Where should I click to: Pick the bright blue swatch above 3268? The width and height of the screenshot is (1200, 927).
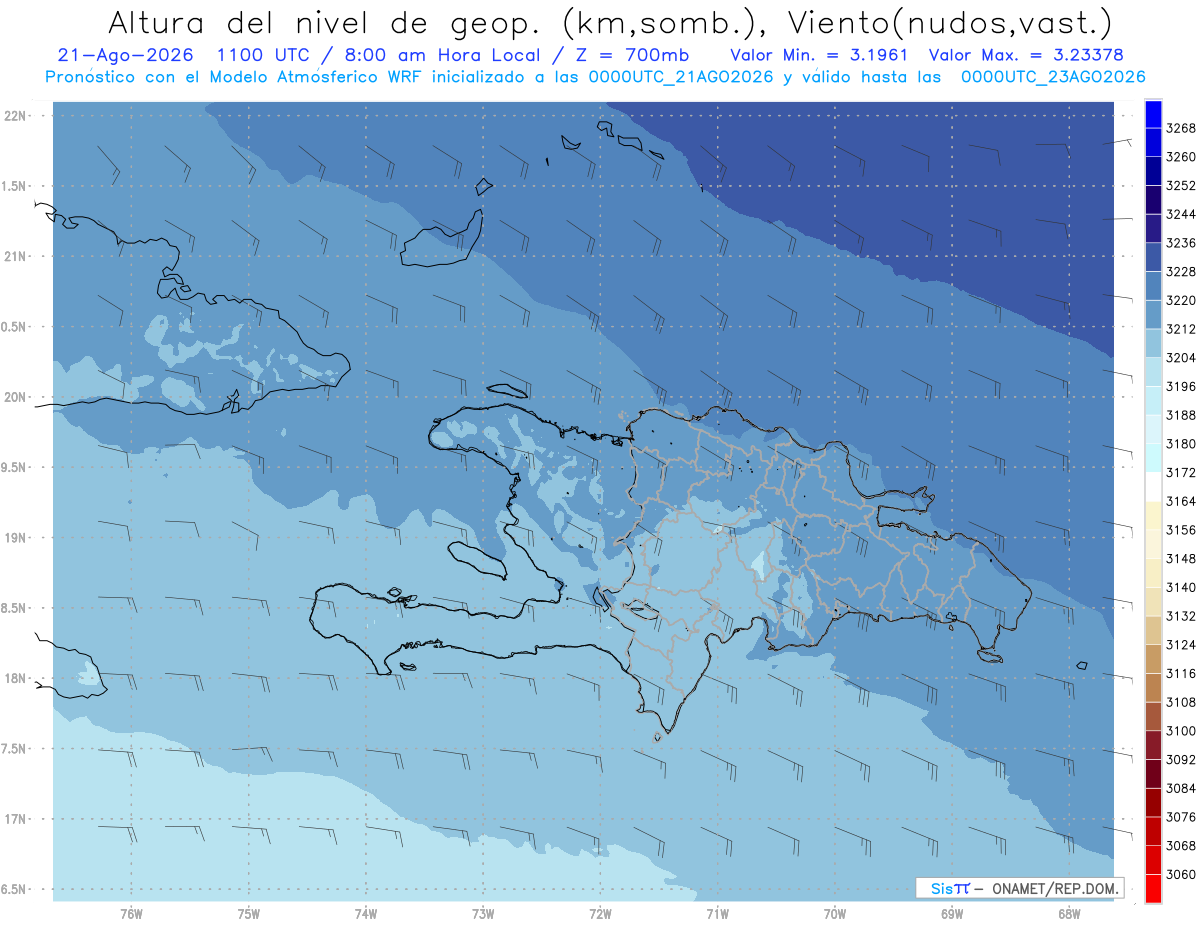point(1153,114)
